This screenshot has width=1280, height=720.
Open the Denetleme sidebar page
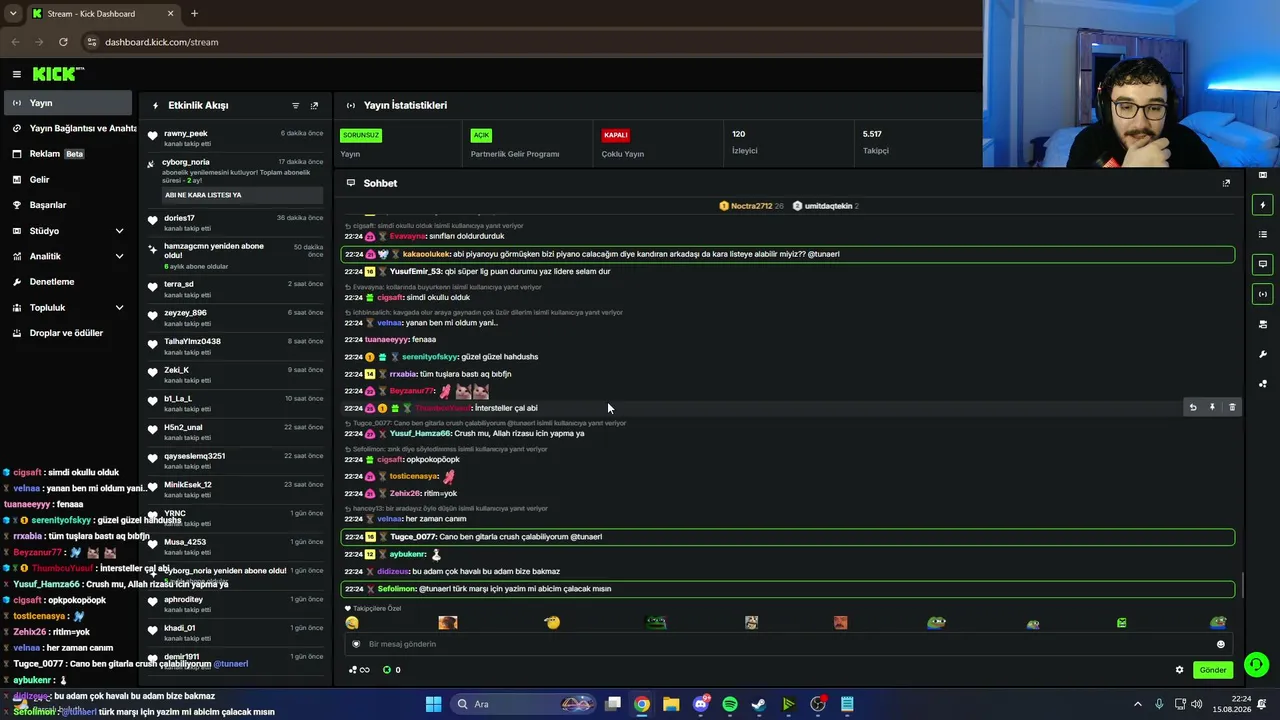pyautogui.click(x=66, y=282)
